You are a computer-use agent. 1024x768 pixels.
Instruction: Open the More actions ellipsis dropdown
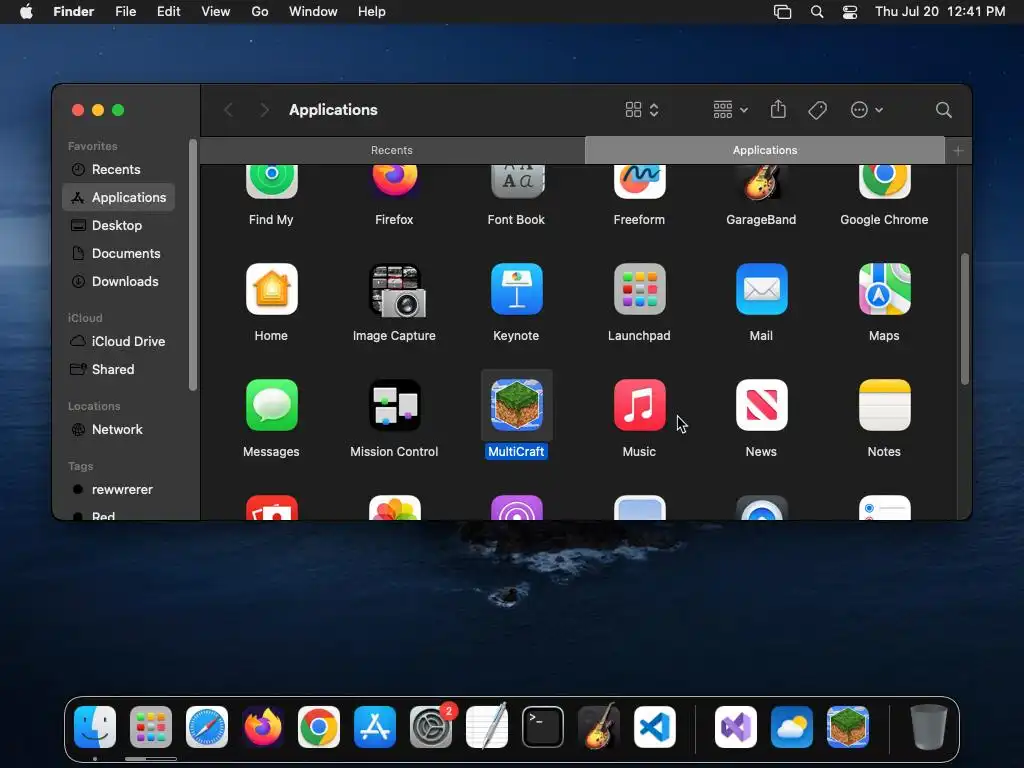867,110
